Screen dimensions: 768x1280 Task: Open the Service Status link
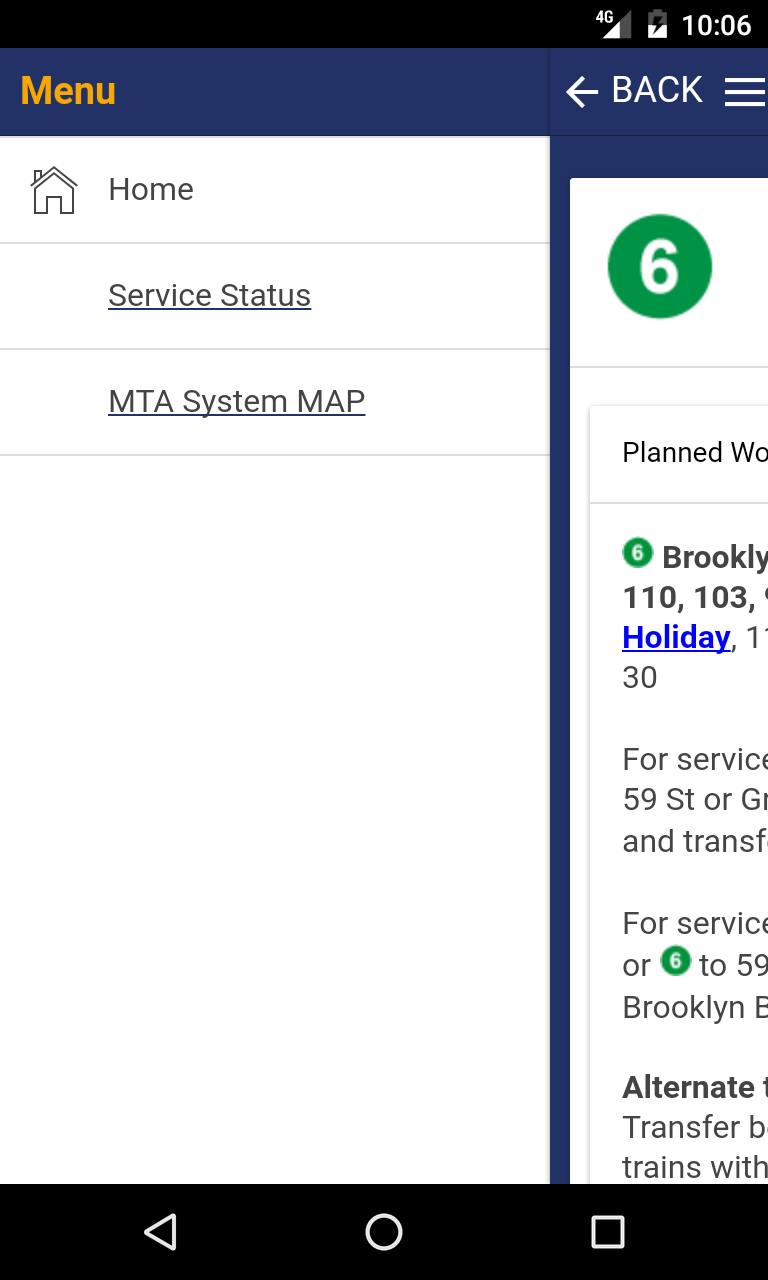pyautogui.click(x=209, y=296)
